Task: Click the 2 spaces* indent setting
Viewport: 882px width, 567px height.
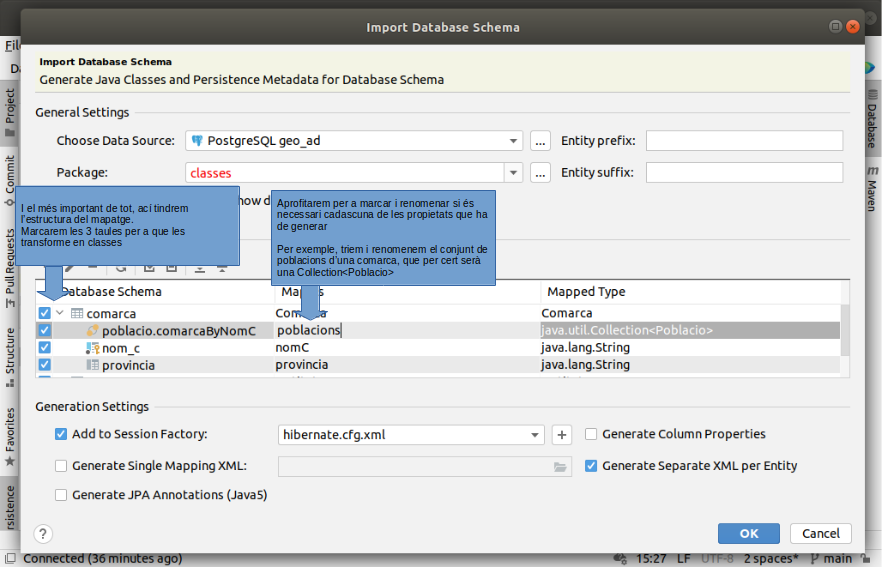Action: coord(771,559)
